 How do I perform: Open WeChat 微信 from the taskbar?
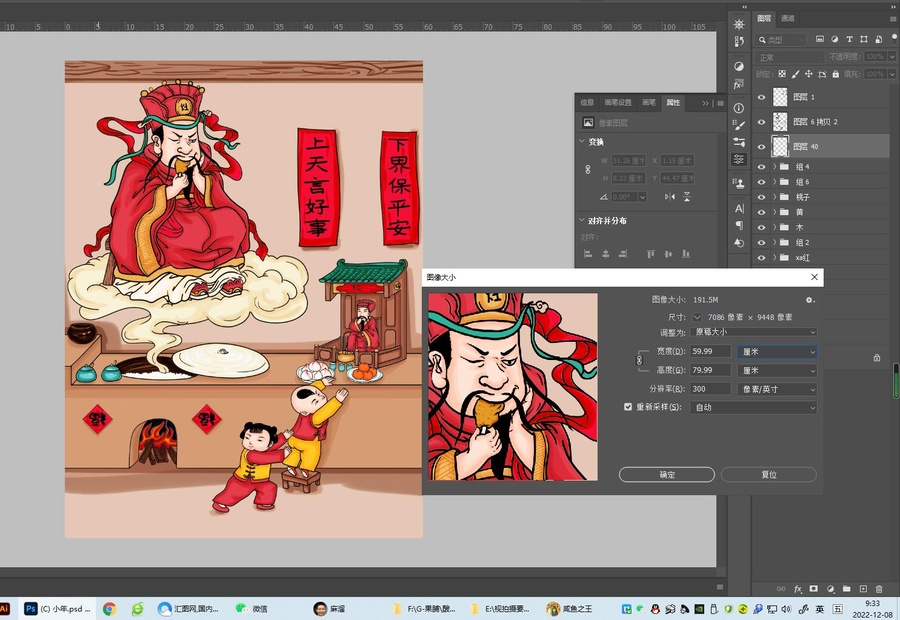pyautogui.click(x=251, y=609)
